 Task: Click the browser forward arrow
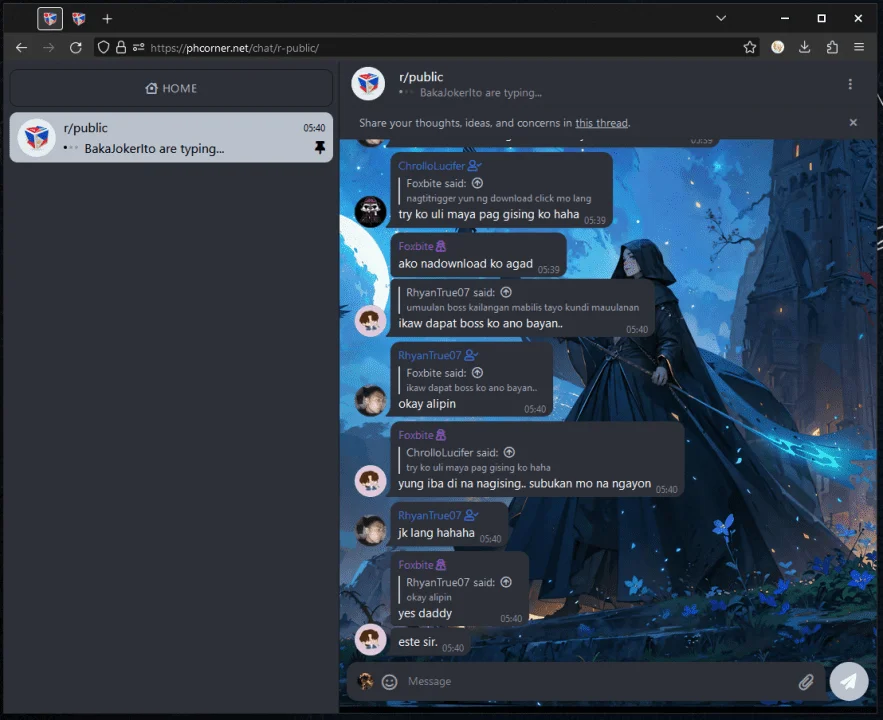[x=49, y=48]
